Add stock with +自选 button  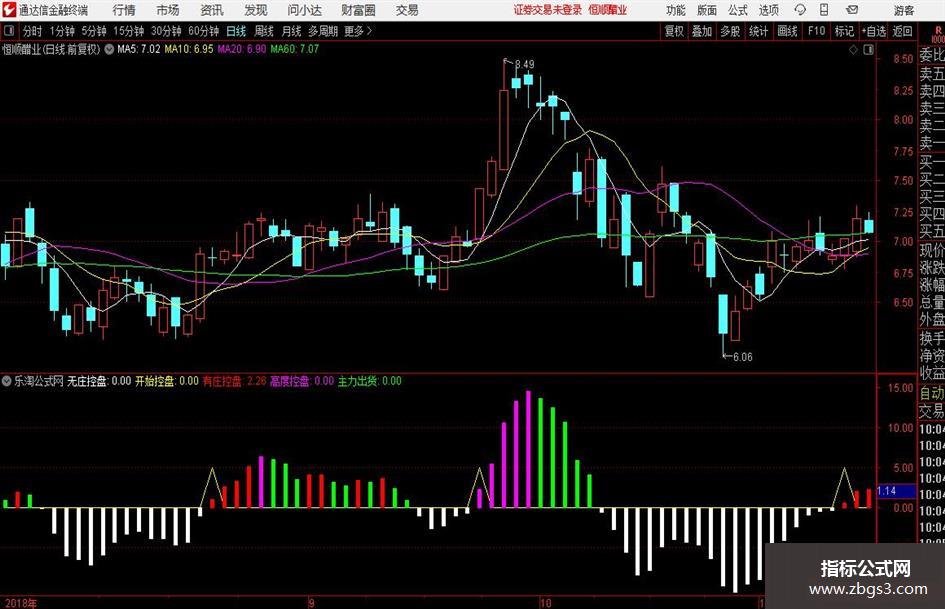click(874, 31)
